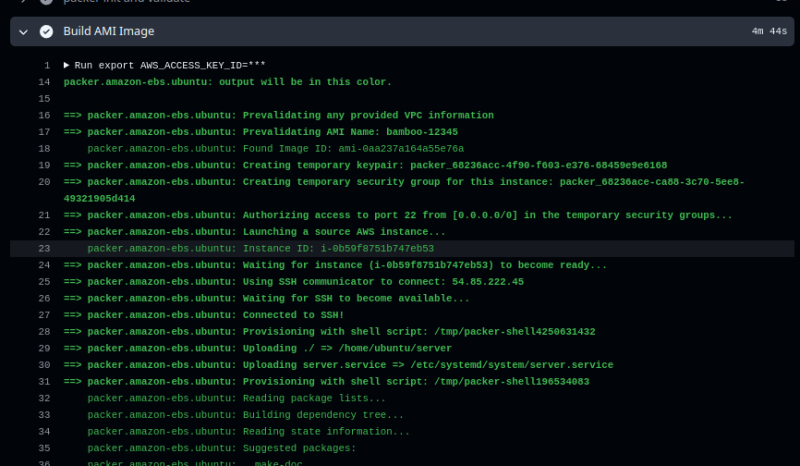This screenshot has height=466, width=800.
Task: Click line number 16 in the log
Action: tap(44, 116)
